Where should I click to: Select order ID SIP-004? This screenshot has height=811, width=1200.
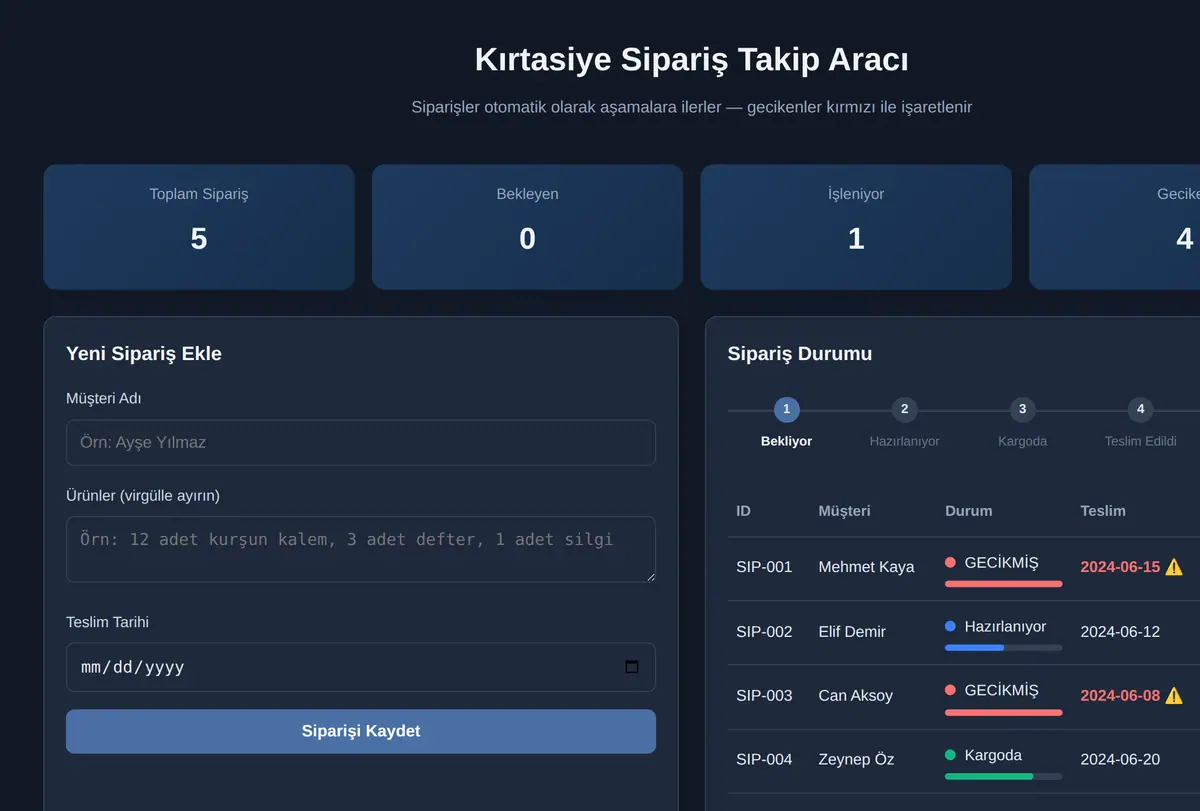pyautogui.click(x=764, y=759)
